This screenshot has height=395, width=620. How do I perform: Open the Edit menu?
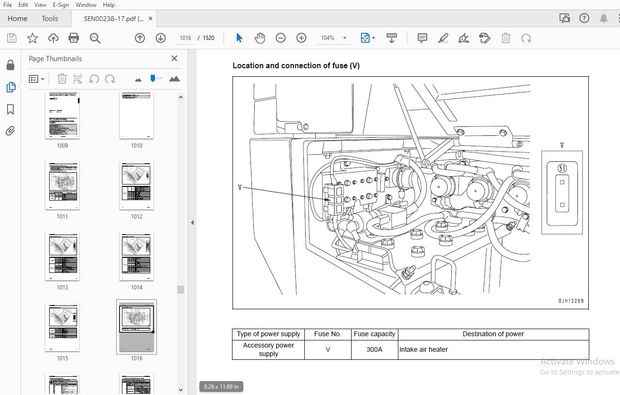[x=23, y=5]
